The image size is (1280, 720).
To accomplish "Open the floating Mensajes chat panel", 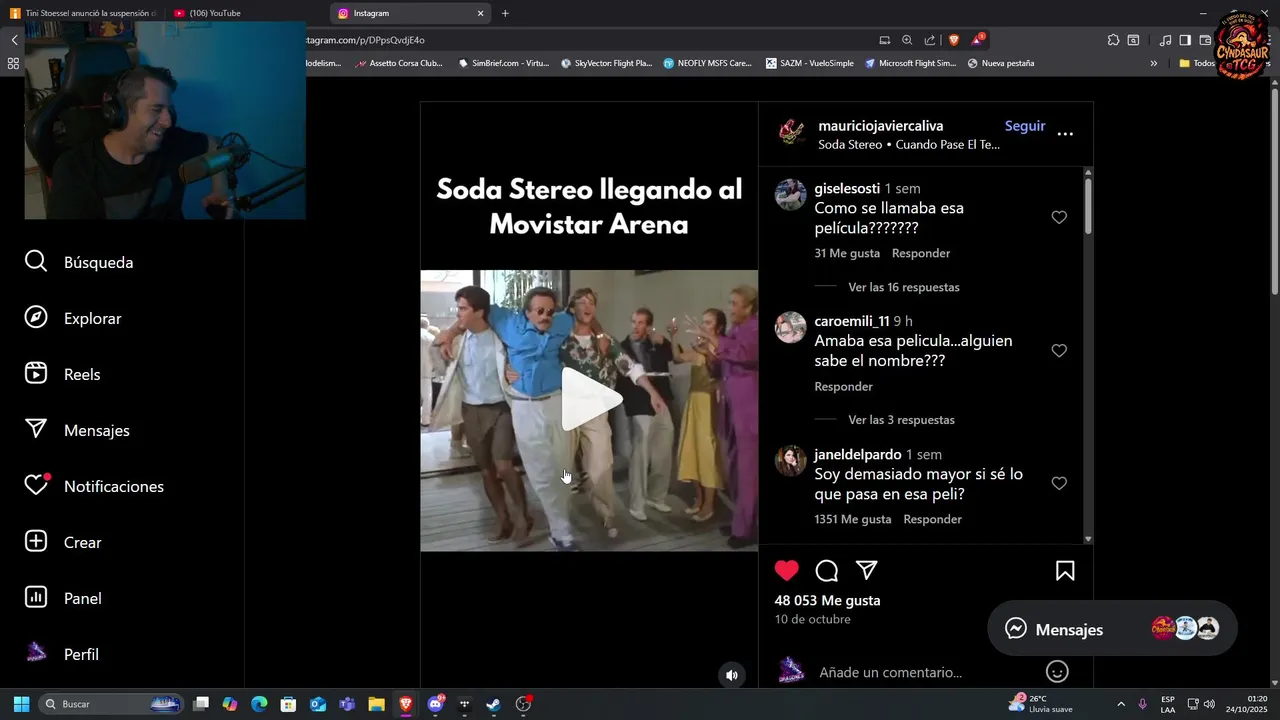I will (1112, 629).
